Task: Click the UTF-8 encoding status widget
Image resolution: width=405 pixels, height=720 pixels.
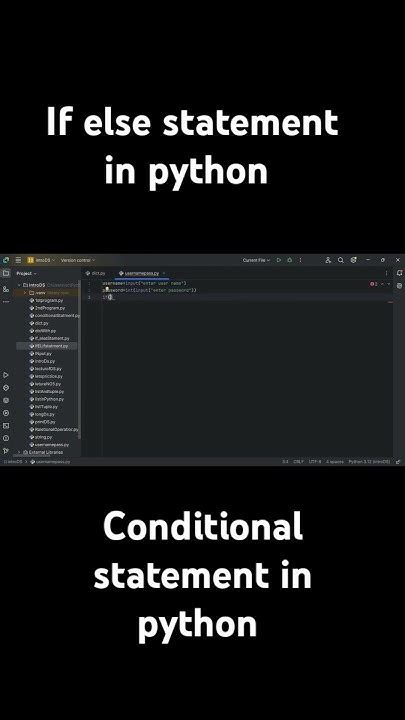Action: [315, 461]
